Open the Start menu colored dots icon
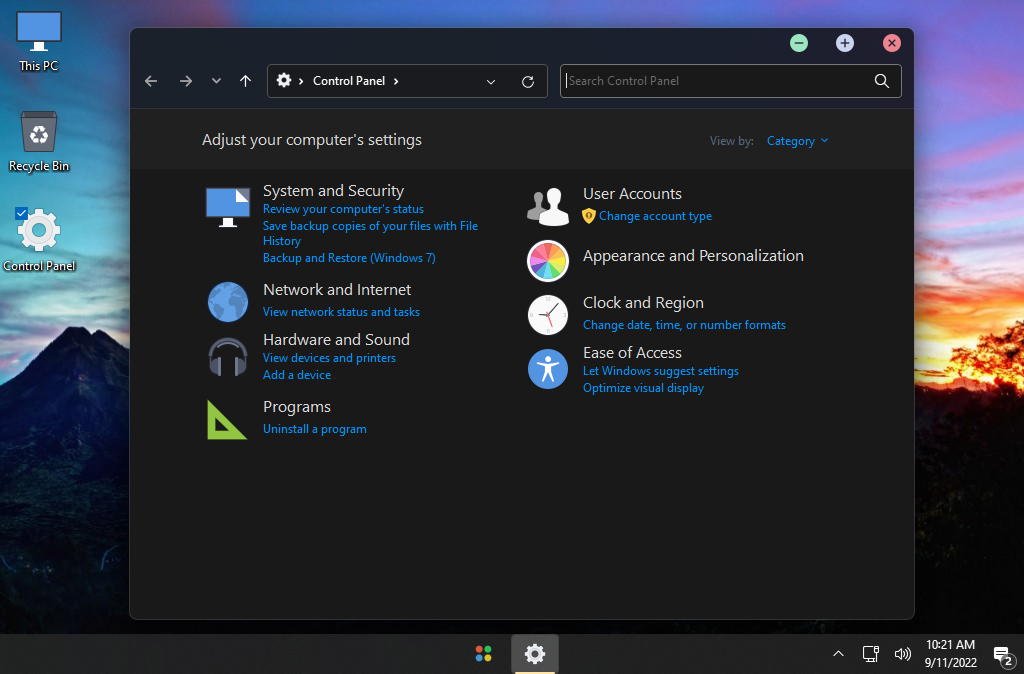1024x674 pixels. pos(483,654)
